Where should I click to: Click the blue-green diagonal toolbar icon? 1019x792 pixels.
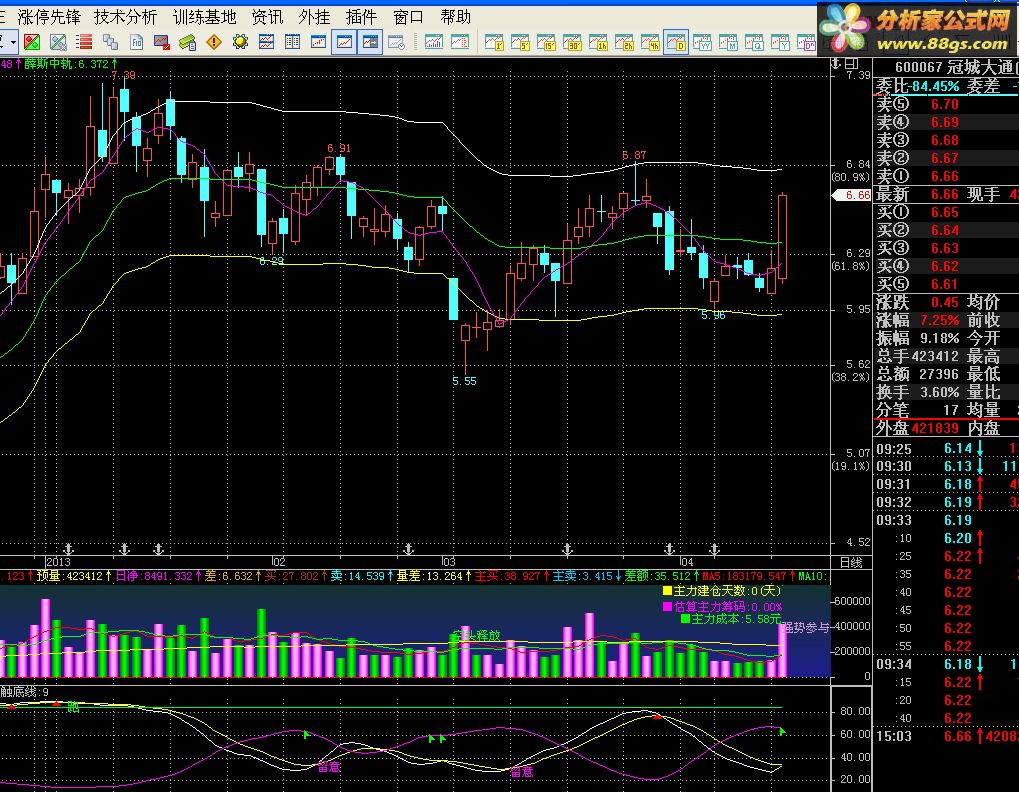tap(58, 43)
